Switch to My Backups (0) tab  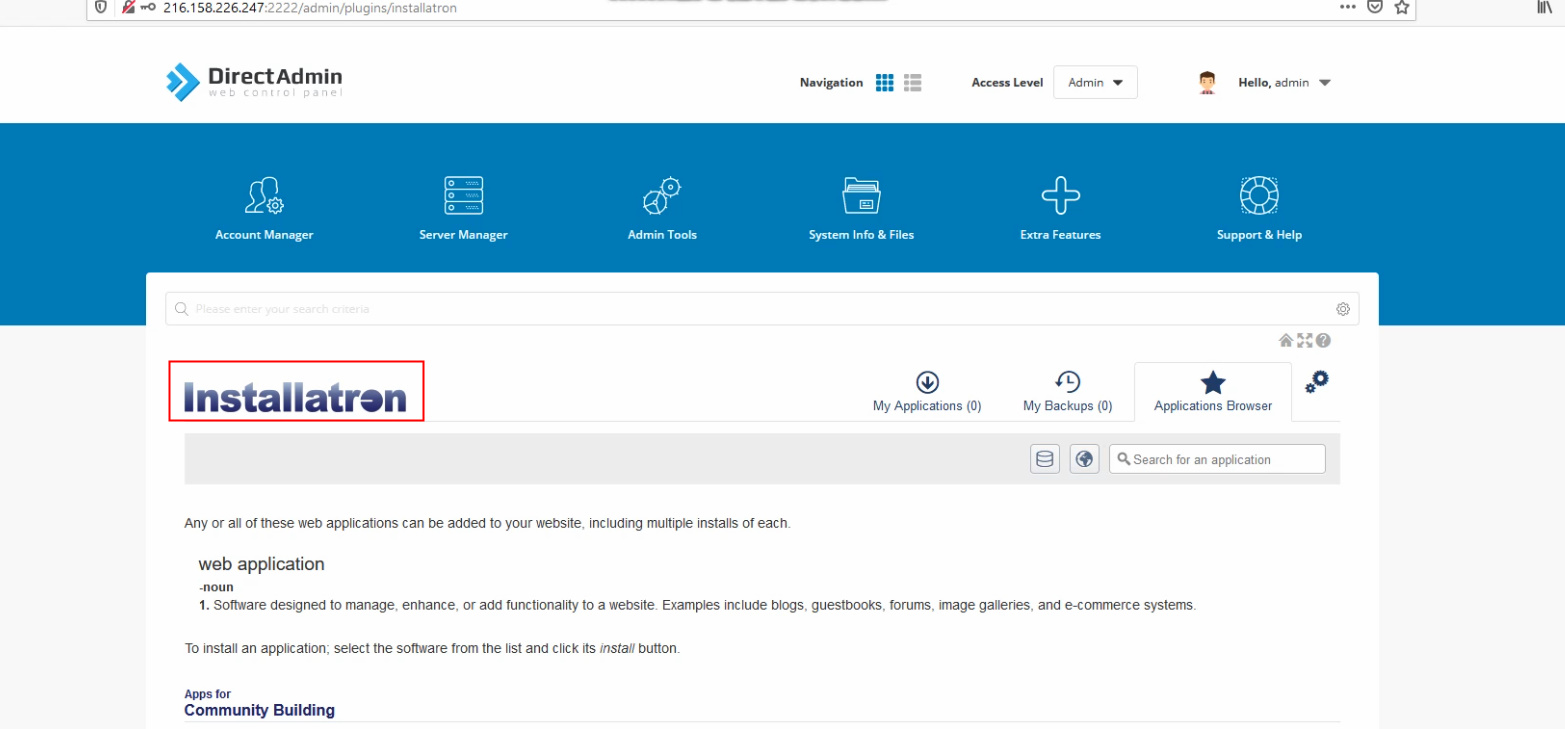coord(1067,392)
